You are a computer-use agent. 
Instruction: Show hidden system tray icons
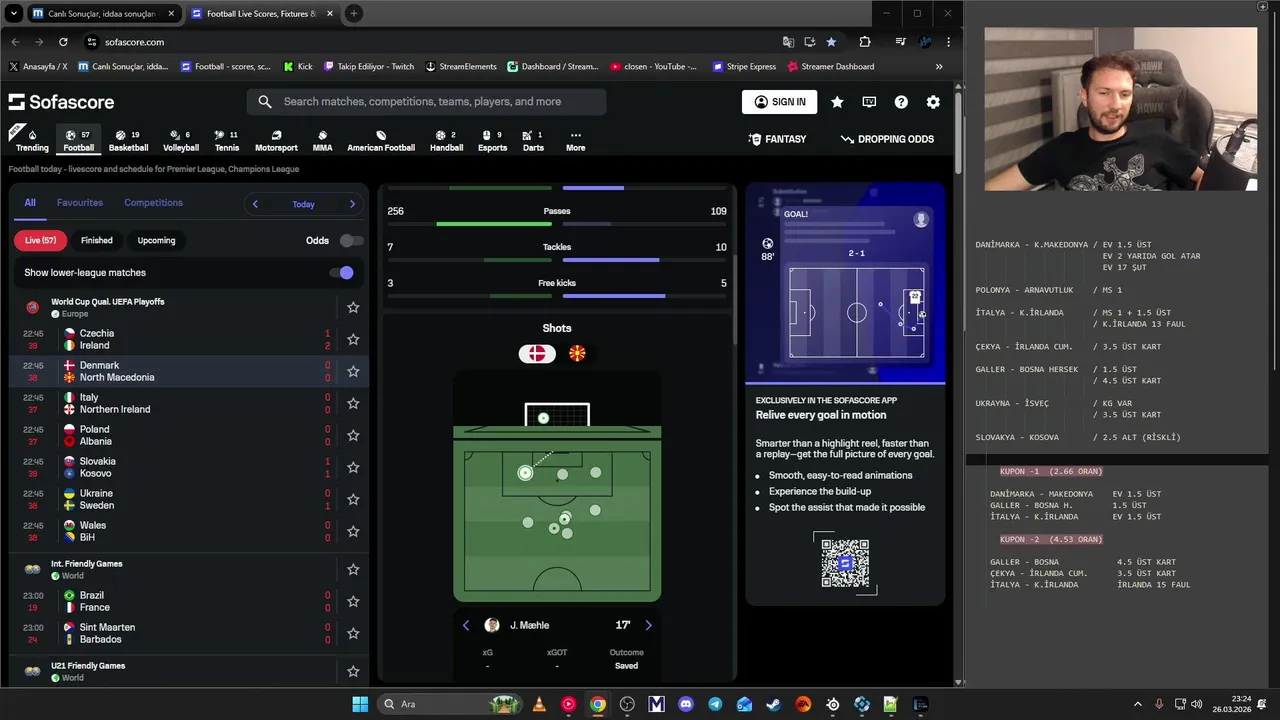tap(1137, 704)
